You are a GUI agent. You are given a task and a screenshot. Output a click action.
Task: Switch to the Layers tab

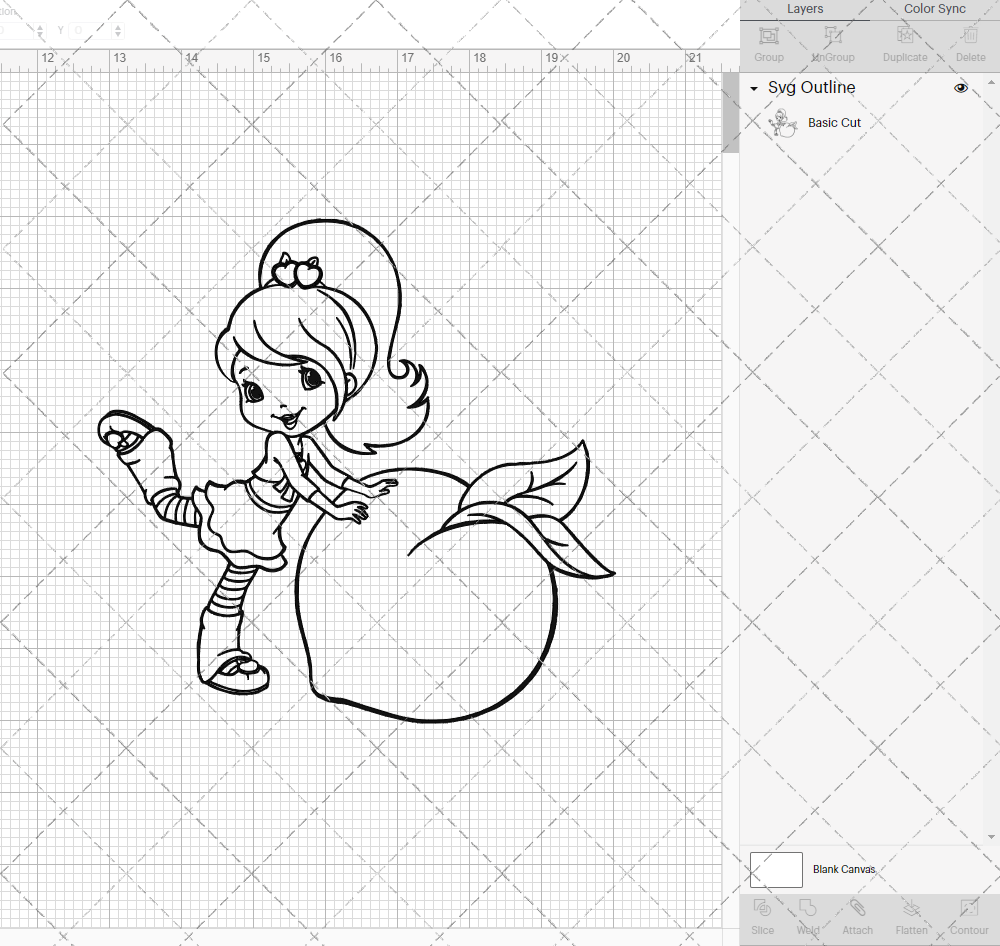coord(804,9)
